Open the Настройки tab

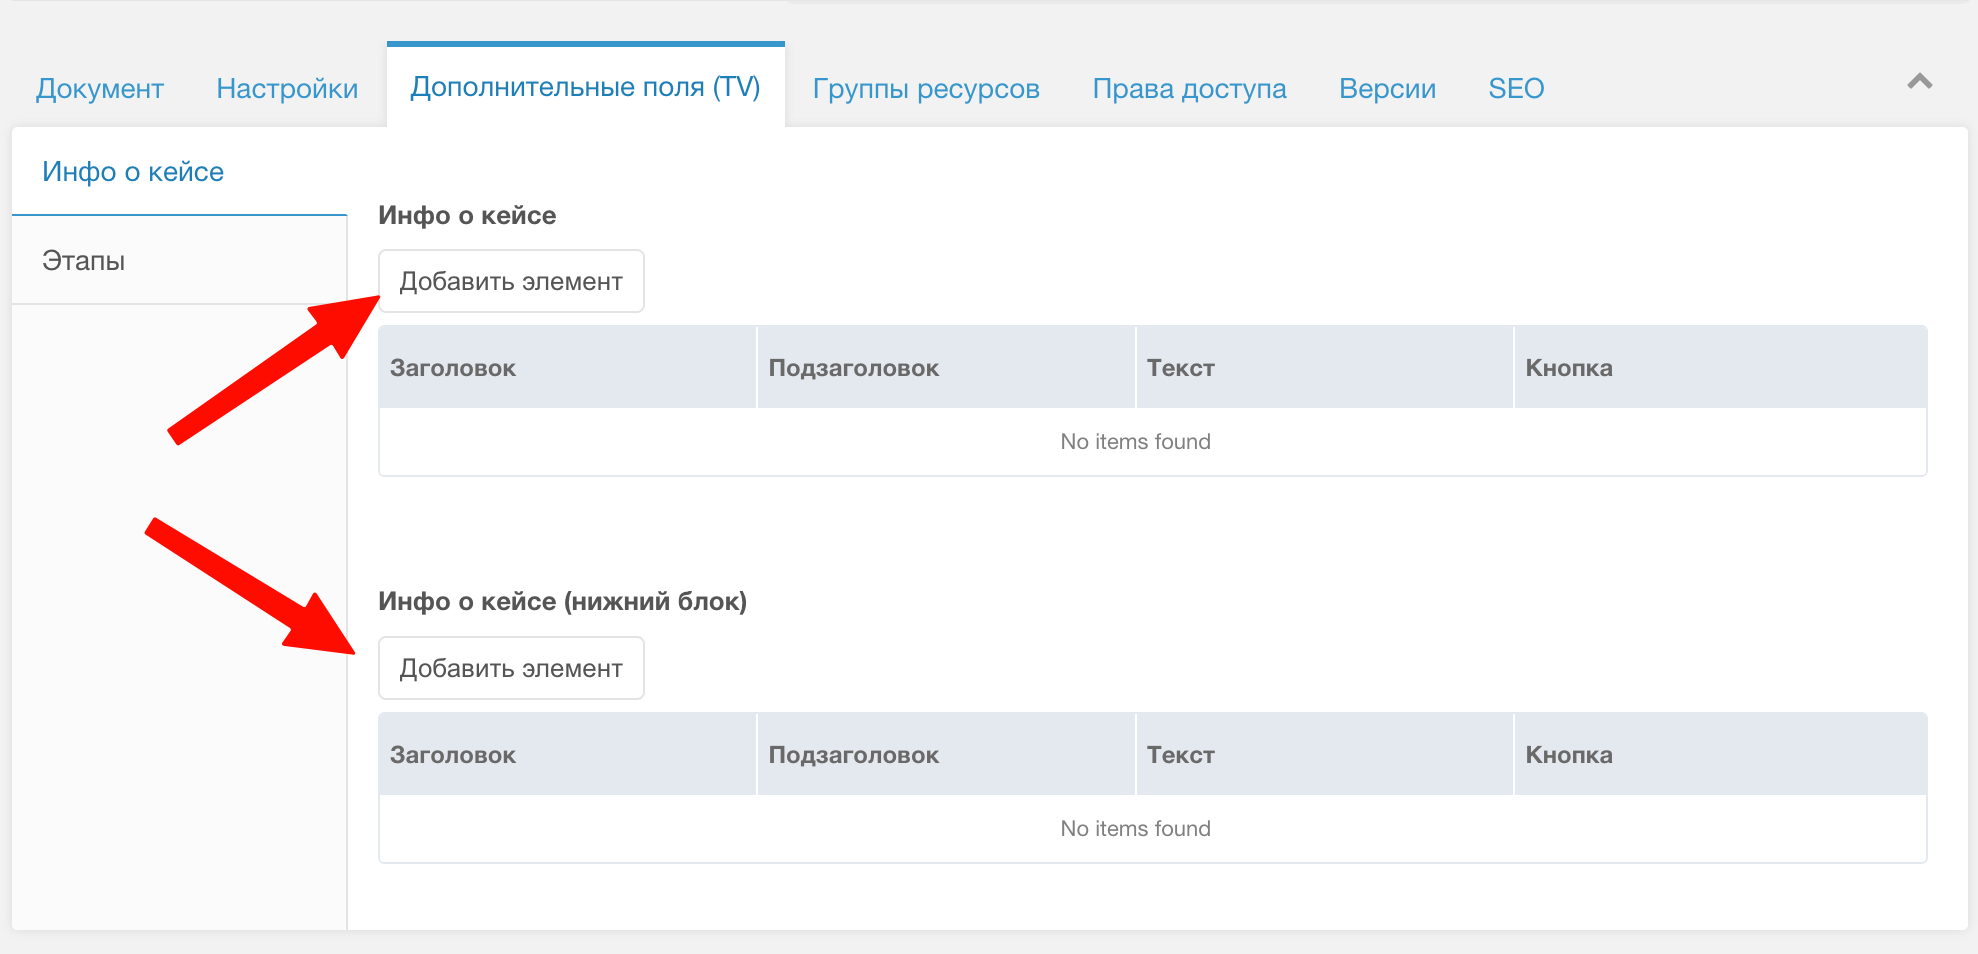(286, 88)
